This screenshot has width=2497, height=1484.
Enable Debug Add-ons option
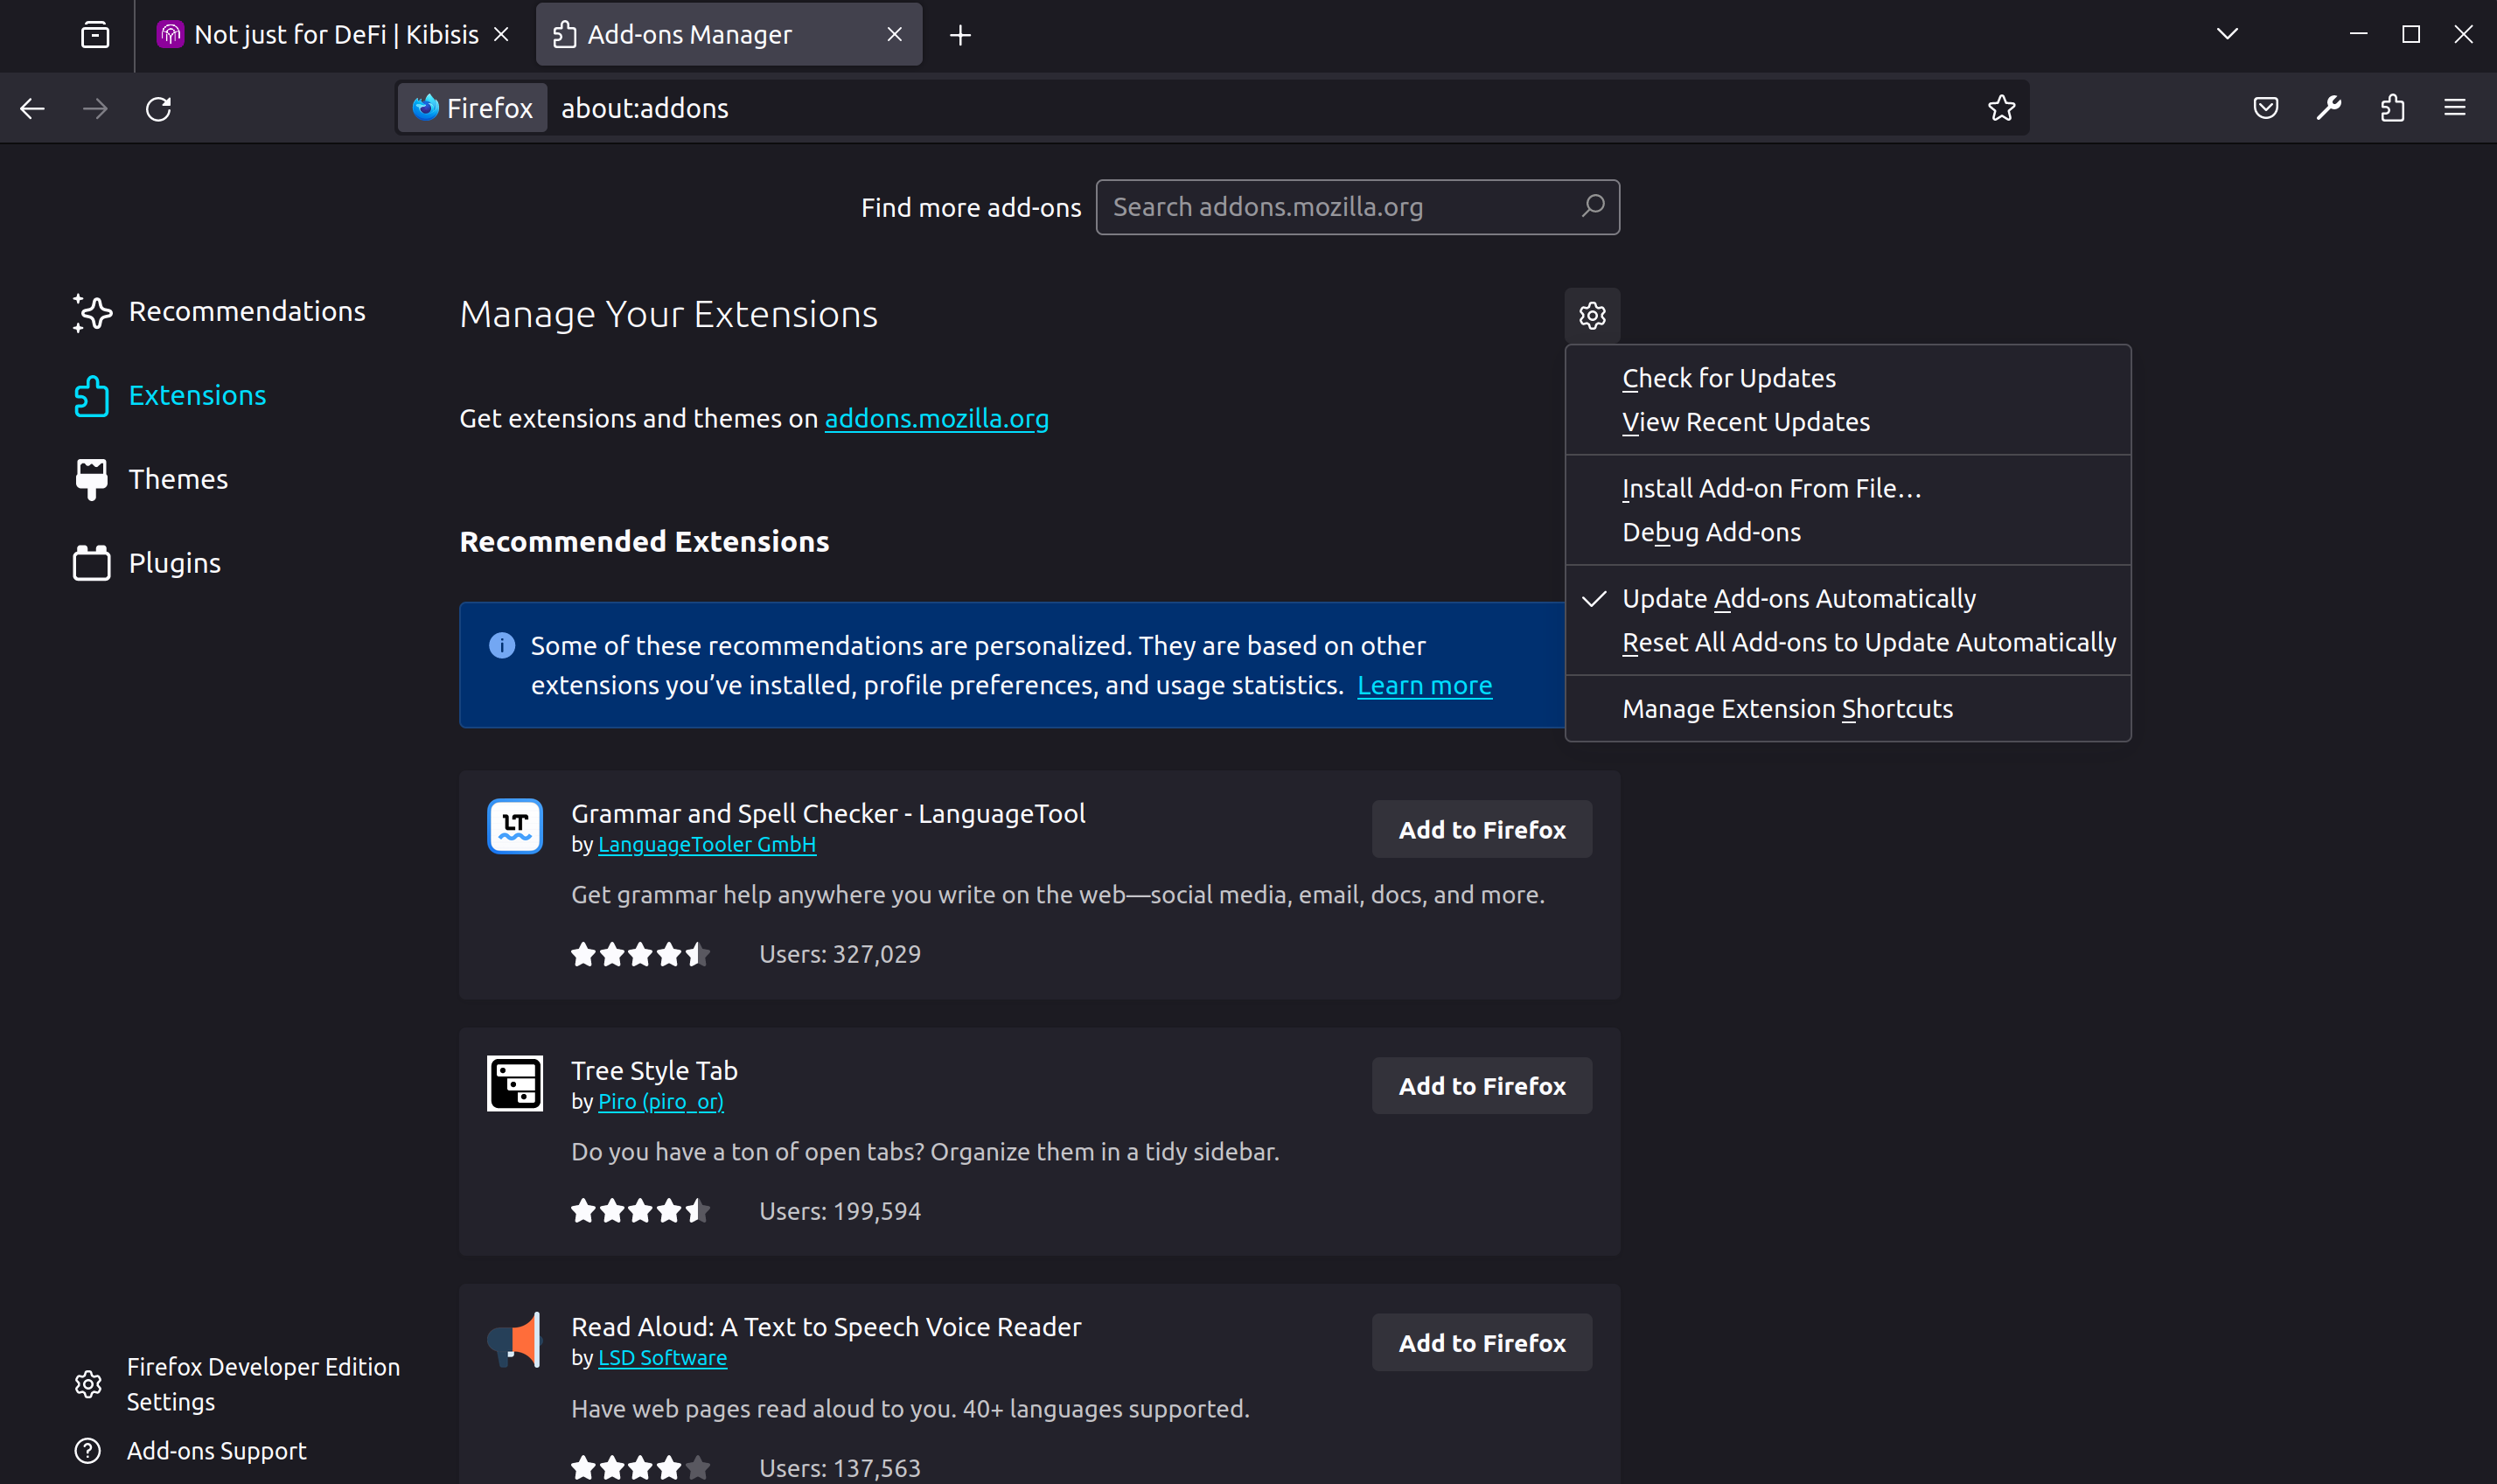tap(1709, 530)
